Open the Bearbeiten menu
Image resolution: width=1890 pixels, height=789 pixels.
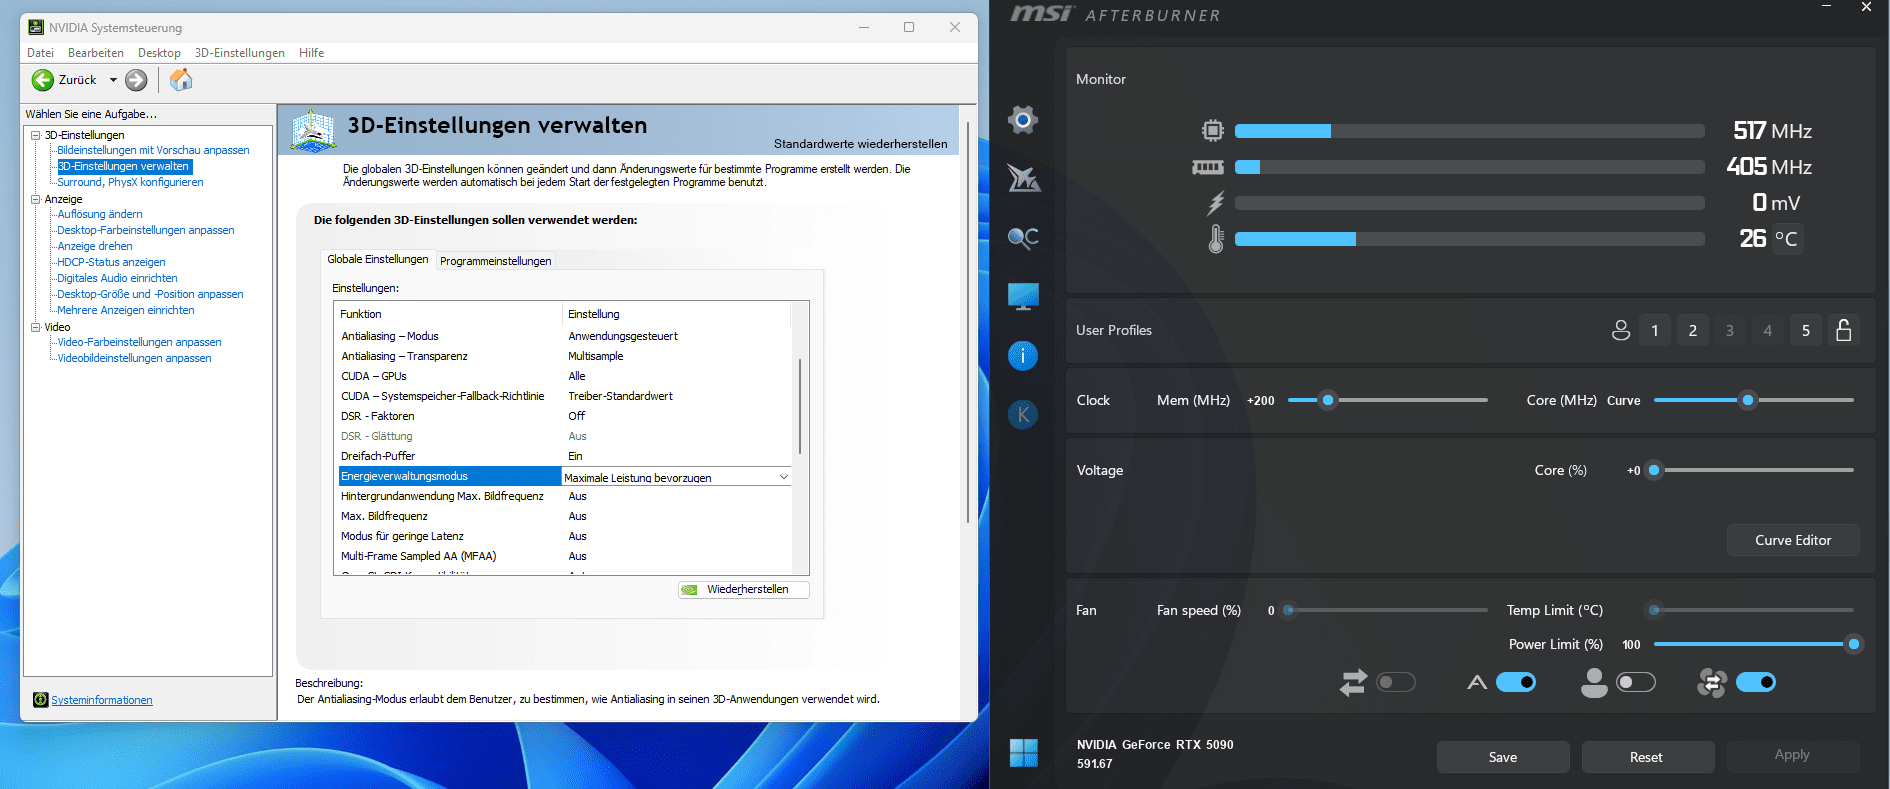click(96, 53)
